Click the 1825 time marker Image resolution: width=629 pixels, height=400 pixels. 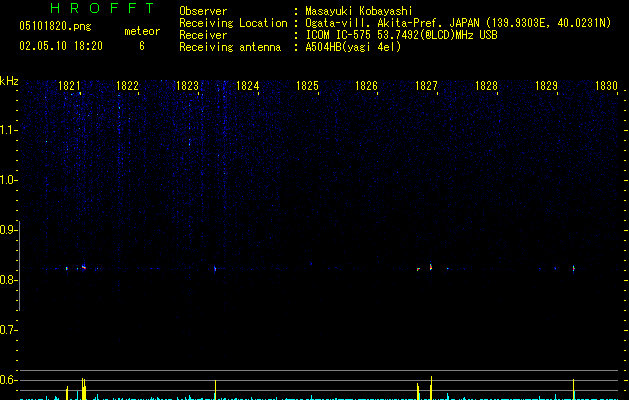click(x=307, y=86)
